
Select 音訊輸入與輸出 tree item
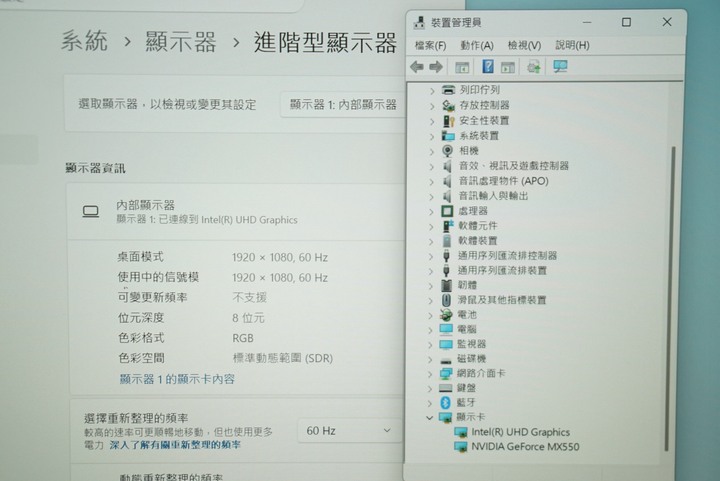tap(493, 196)
